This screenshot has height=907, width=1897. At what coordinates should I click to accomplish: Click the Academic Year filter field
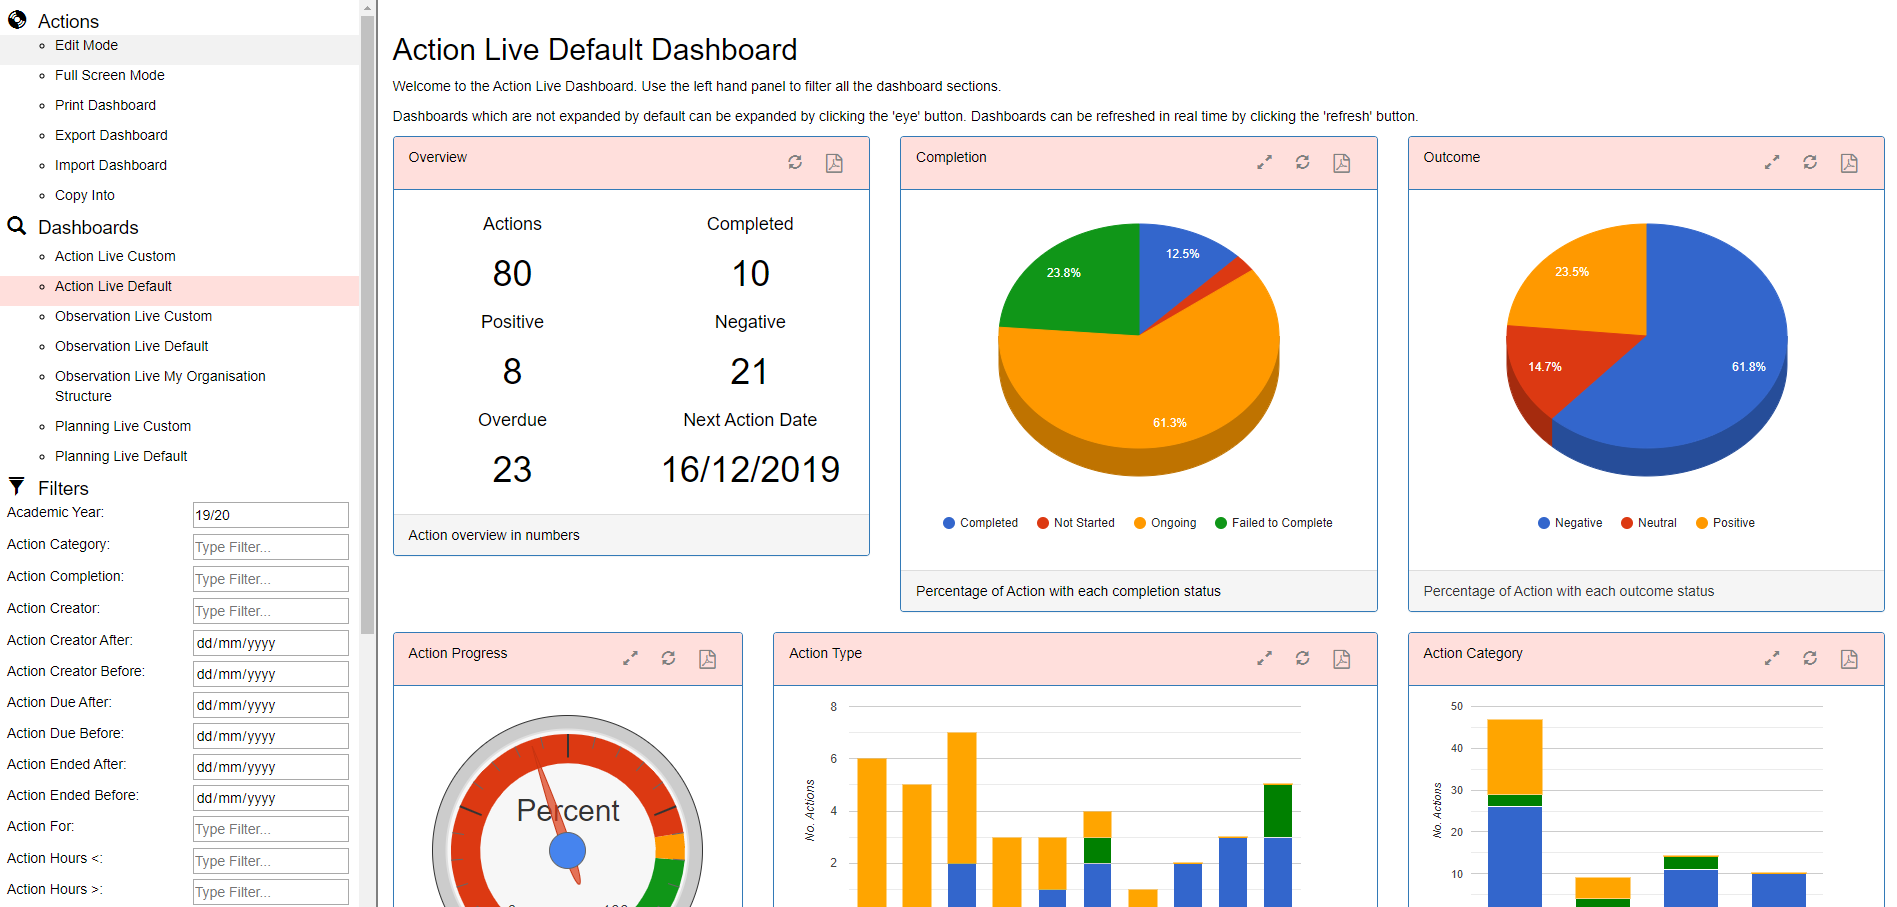[271, 515]
